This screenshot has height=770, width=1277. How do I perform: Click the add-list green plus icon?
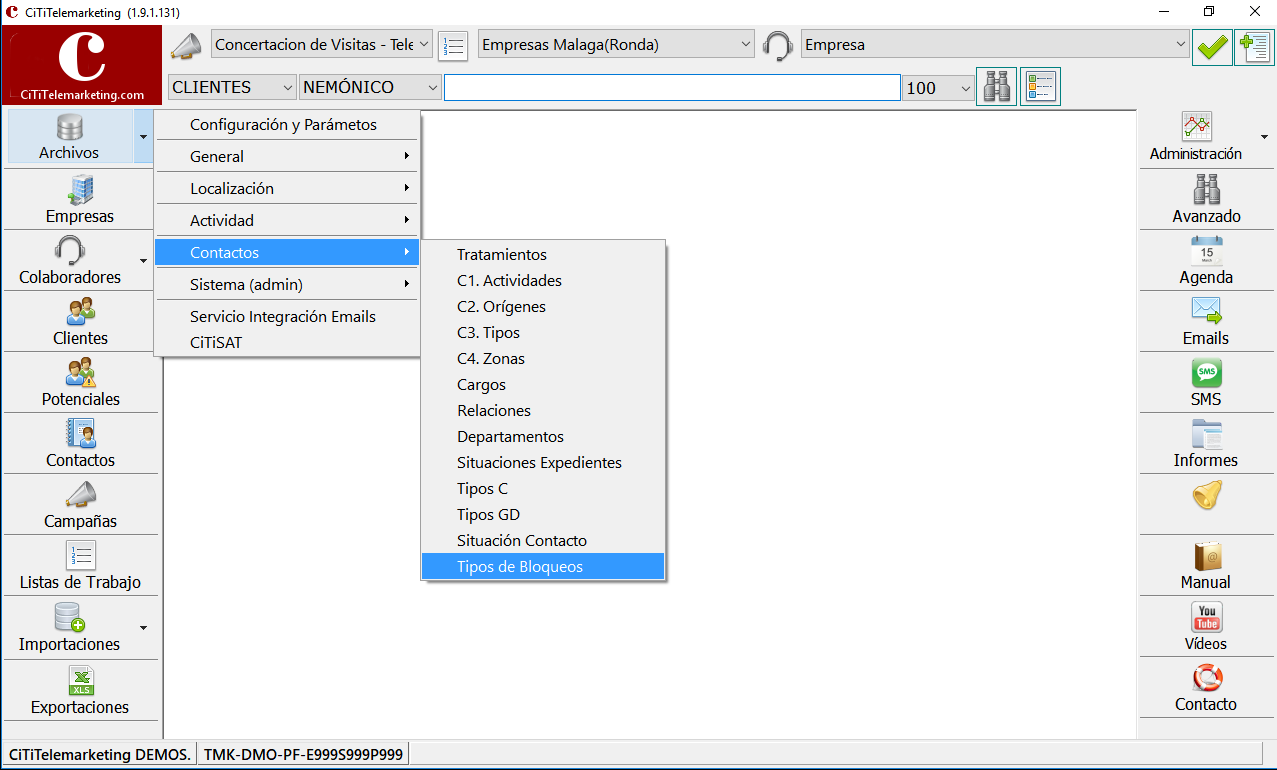pos(1254,46)
